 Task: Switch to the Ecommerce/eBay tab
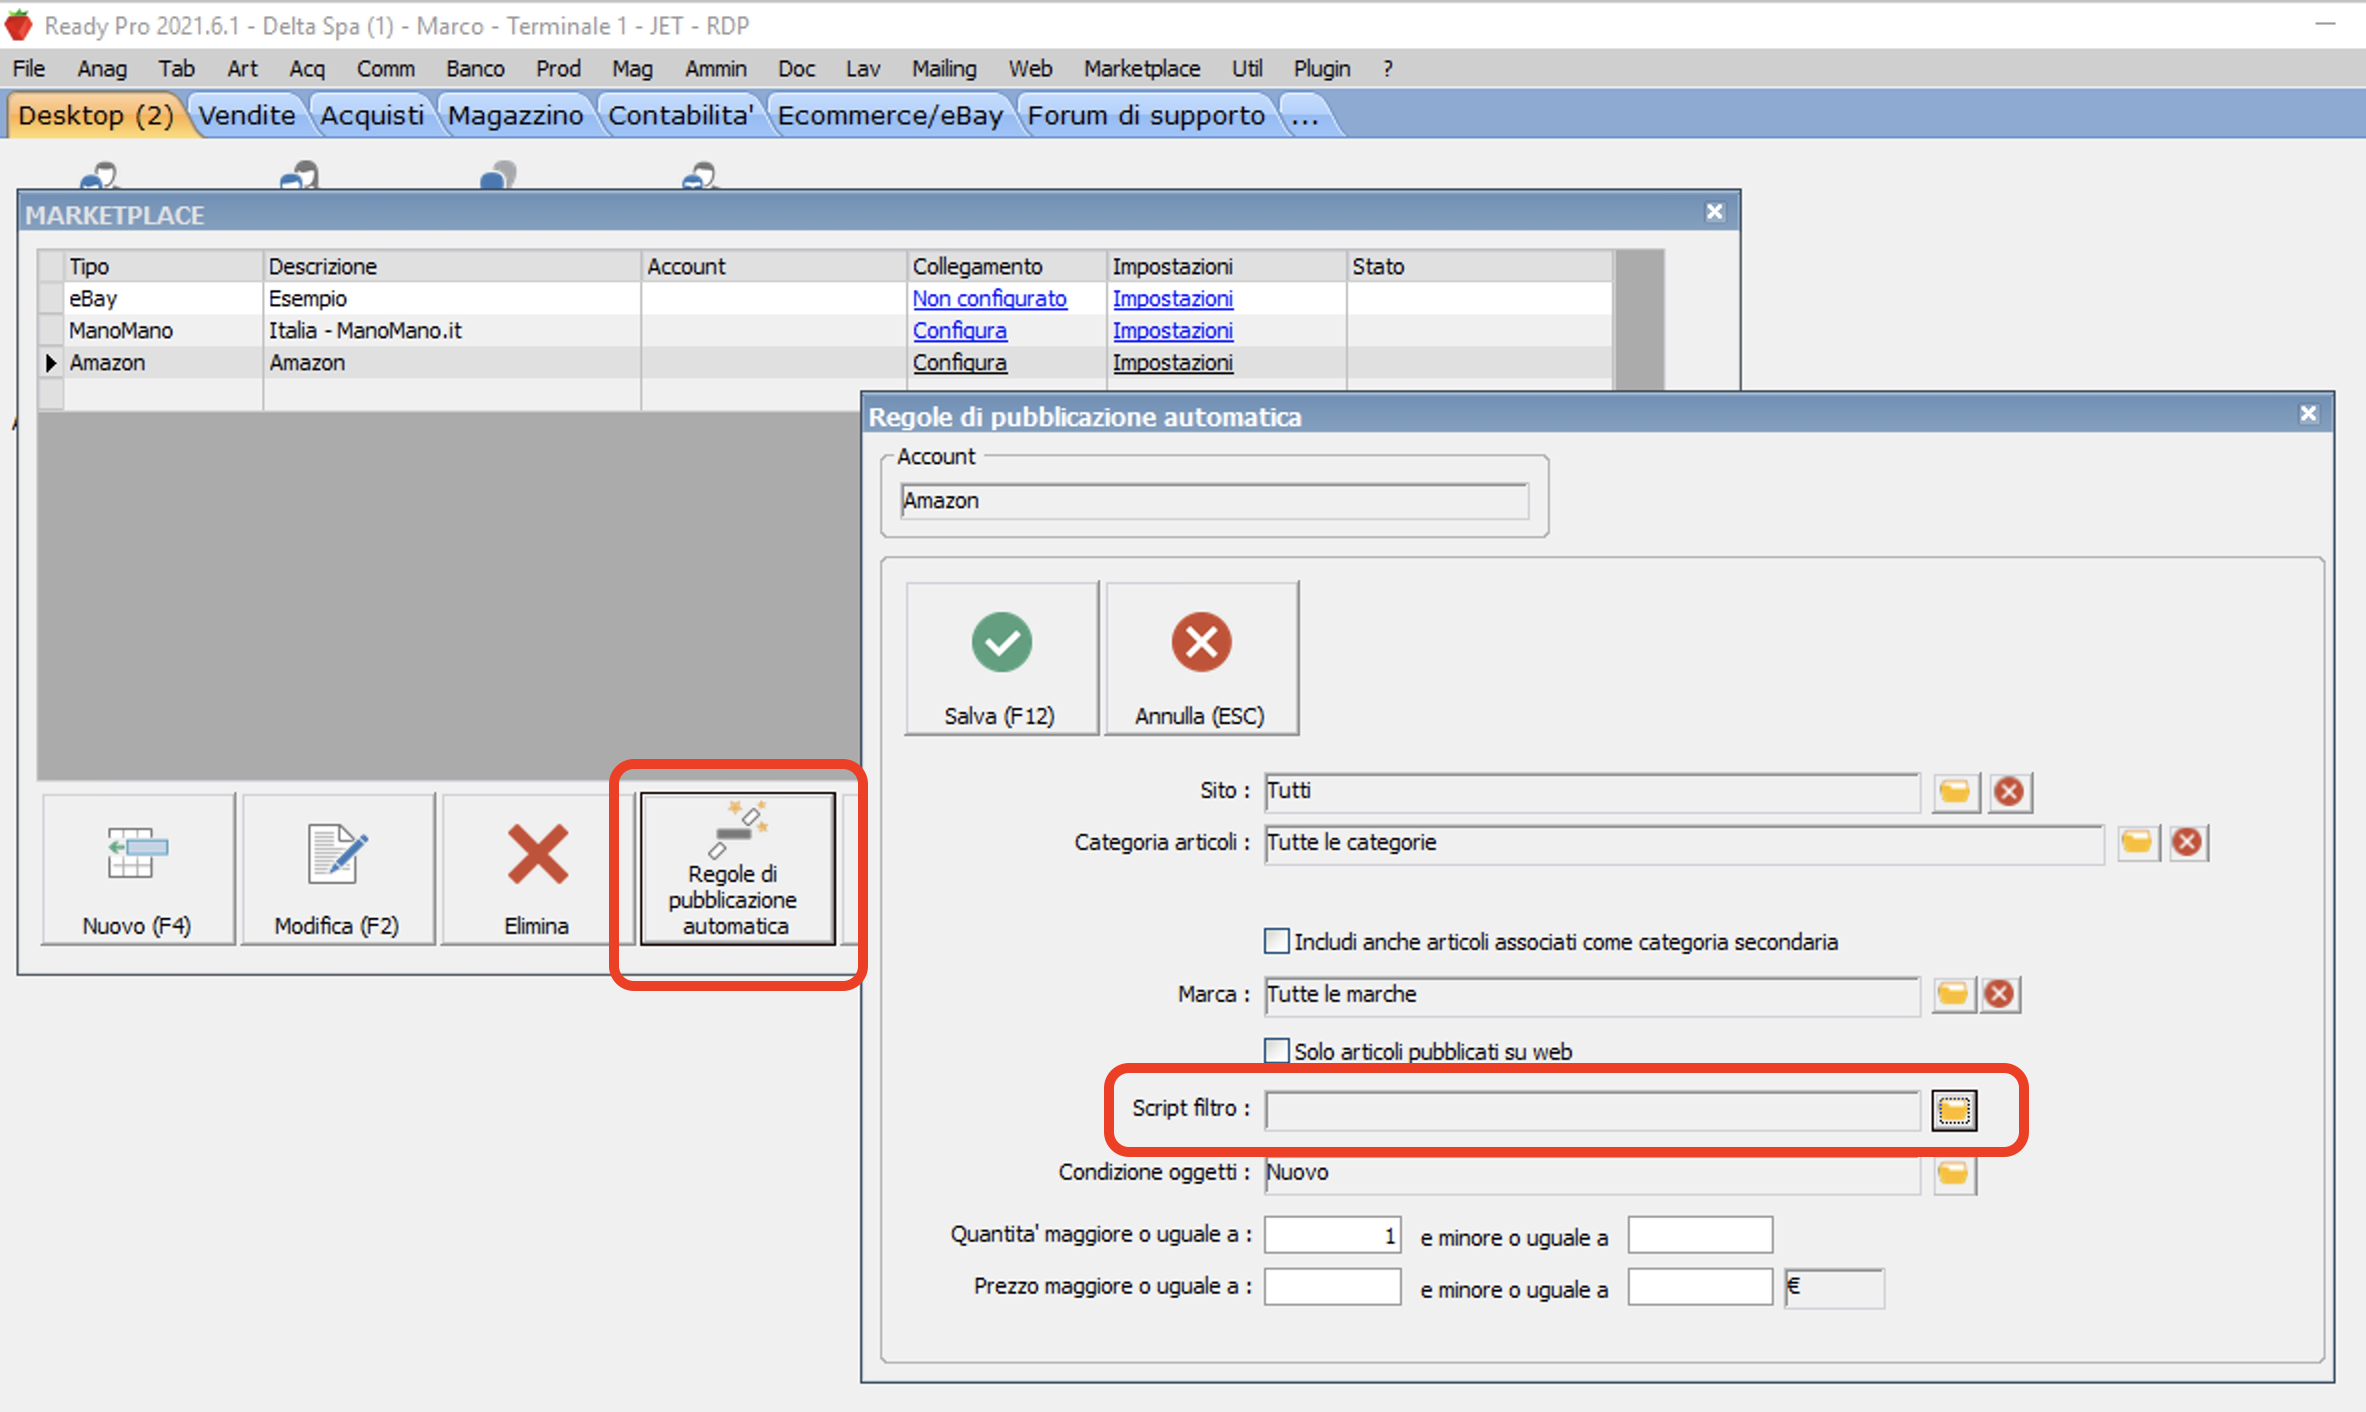[890, 115]
